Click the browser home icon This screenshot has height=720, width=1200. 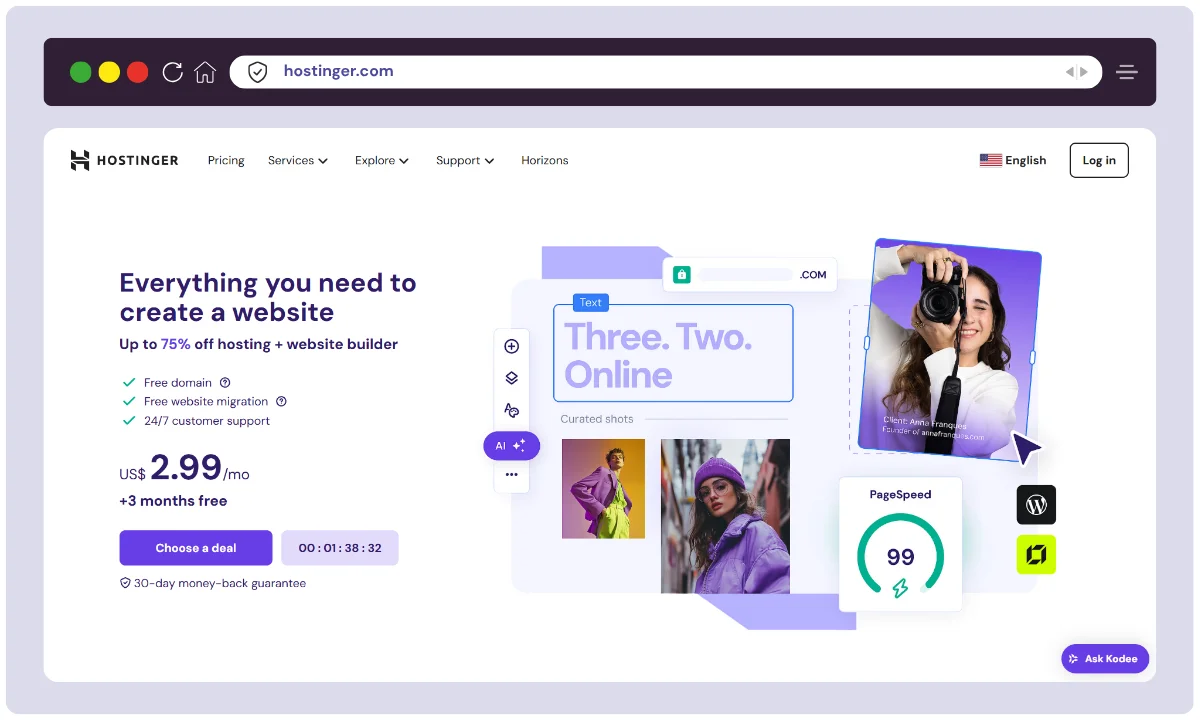tap(205, 72)
